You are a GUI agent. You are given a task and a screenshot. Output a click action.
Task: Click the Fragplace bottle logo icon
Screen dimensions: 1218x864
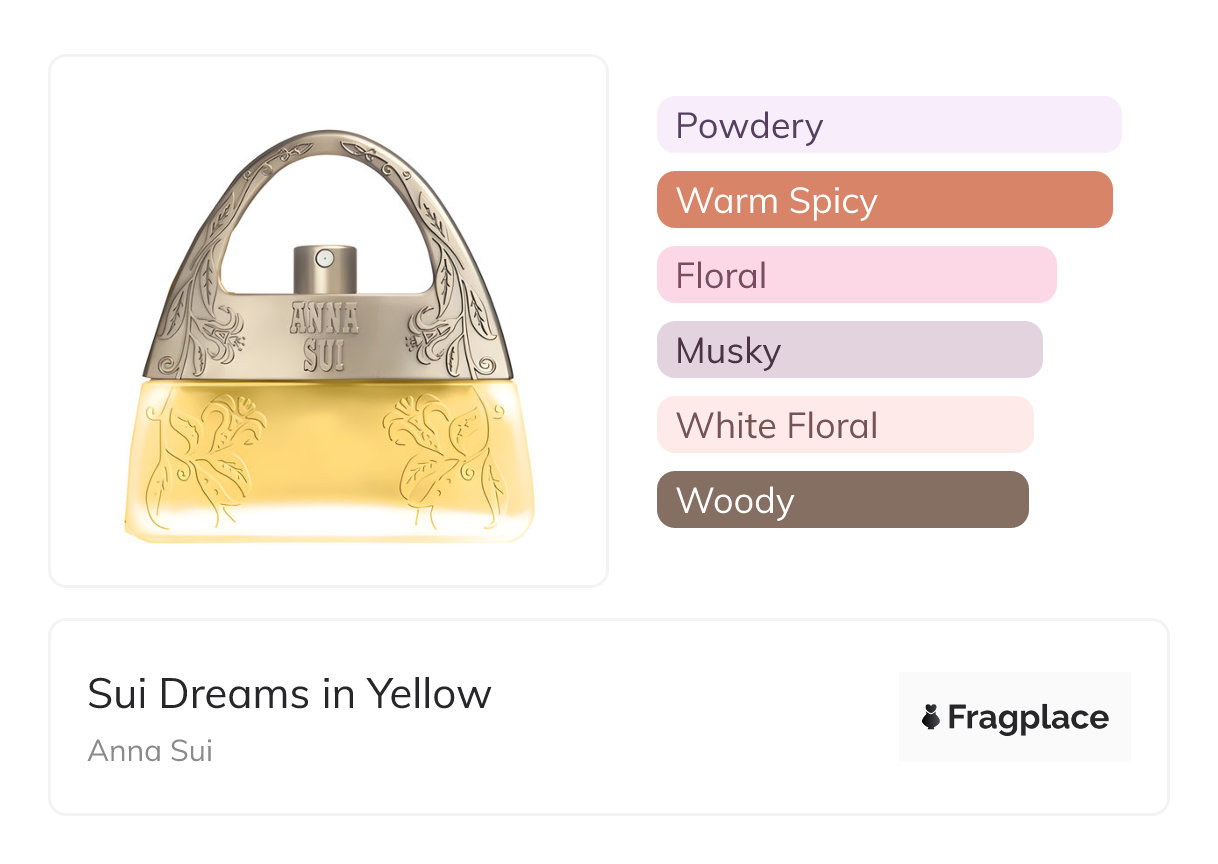931,717
